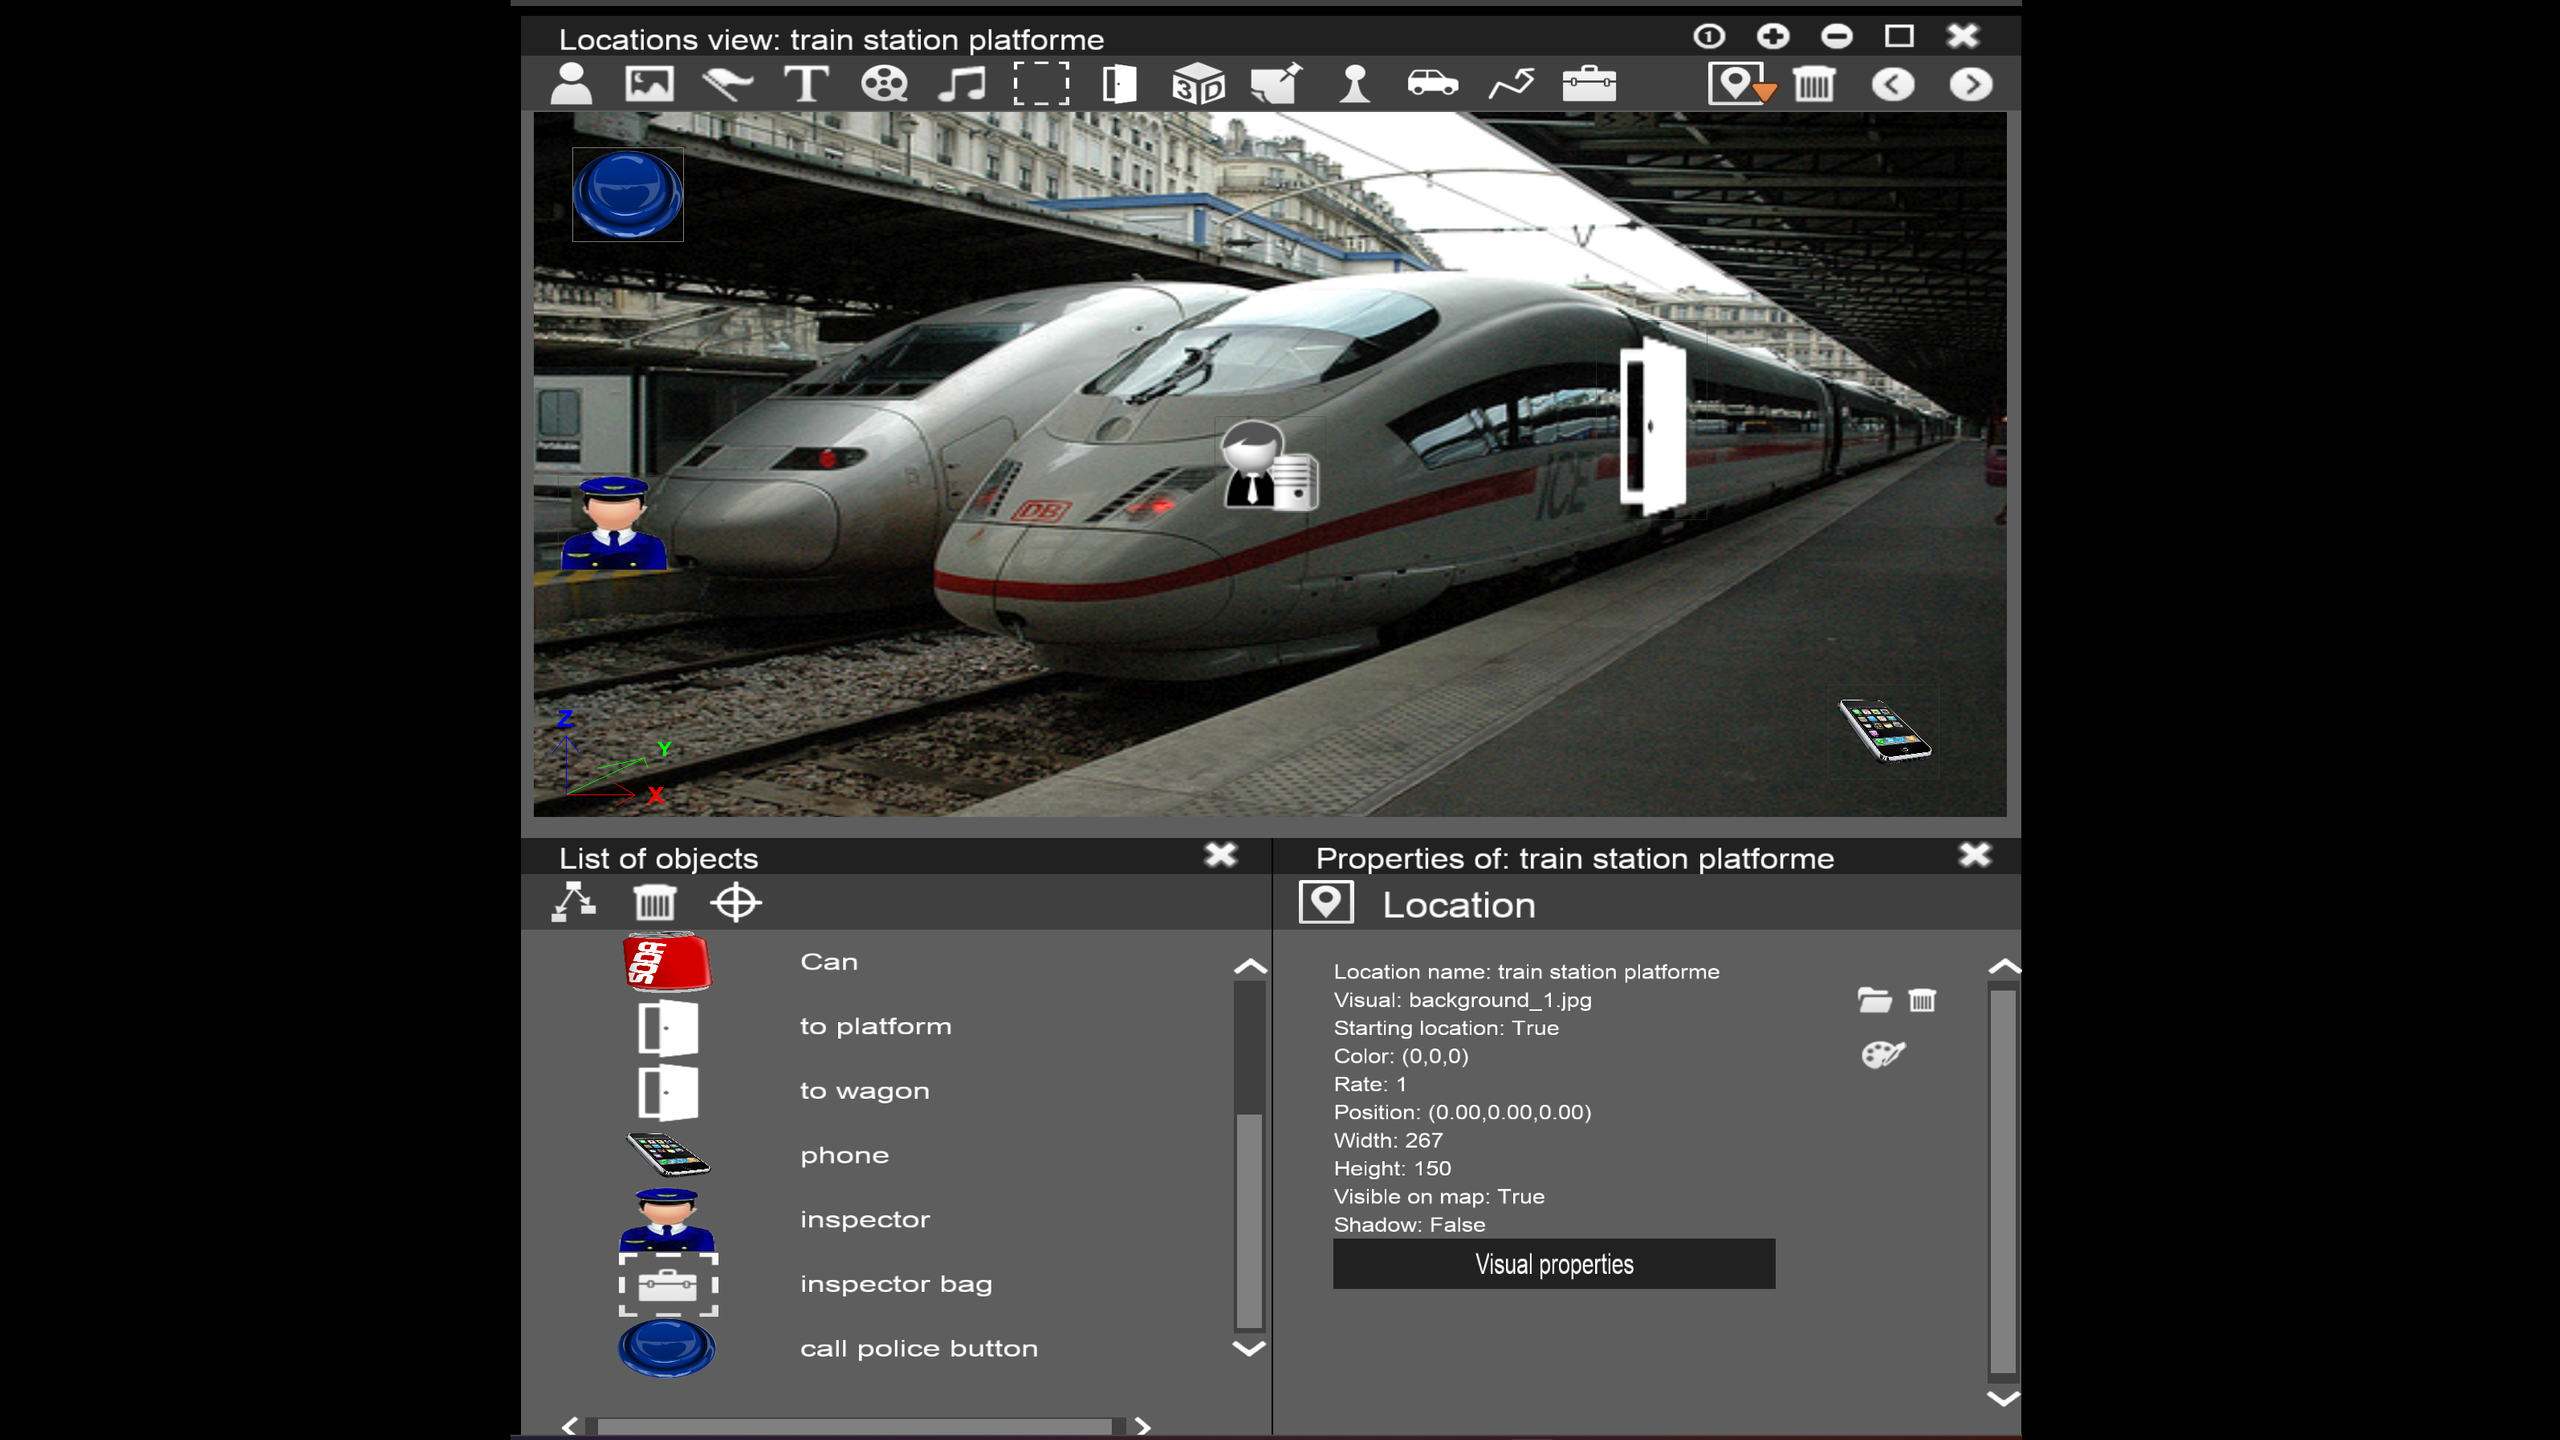Click the objects list horizontal scrollbar

[x=855, y=1426]
